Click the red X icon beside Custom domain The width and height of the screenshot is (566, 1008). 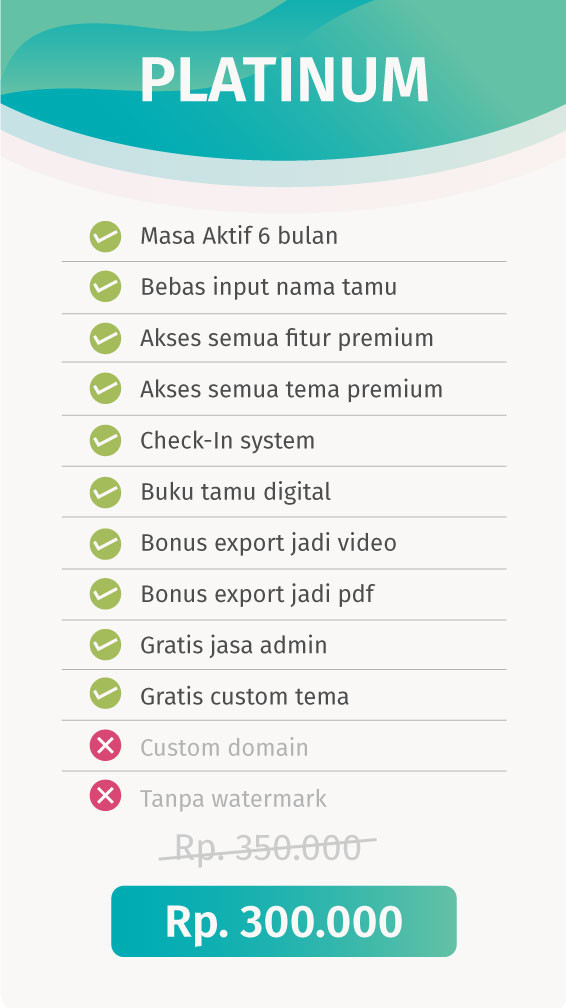coord(105,745)
